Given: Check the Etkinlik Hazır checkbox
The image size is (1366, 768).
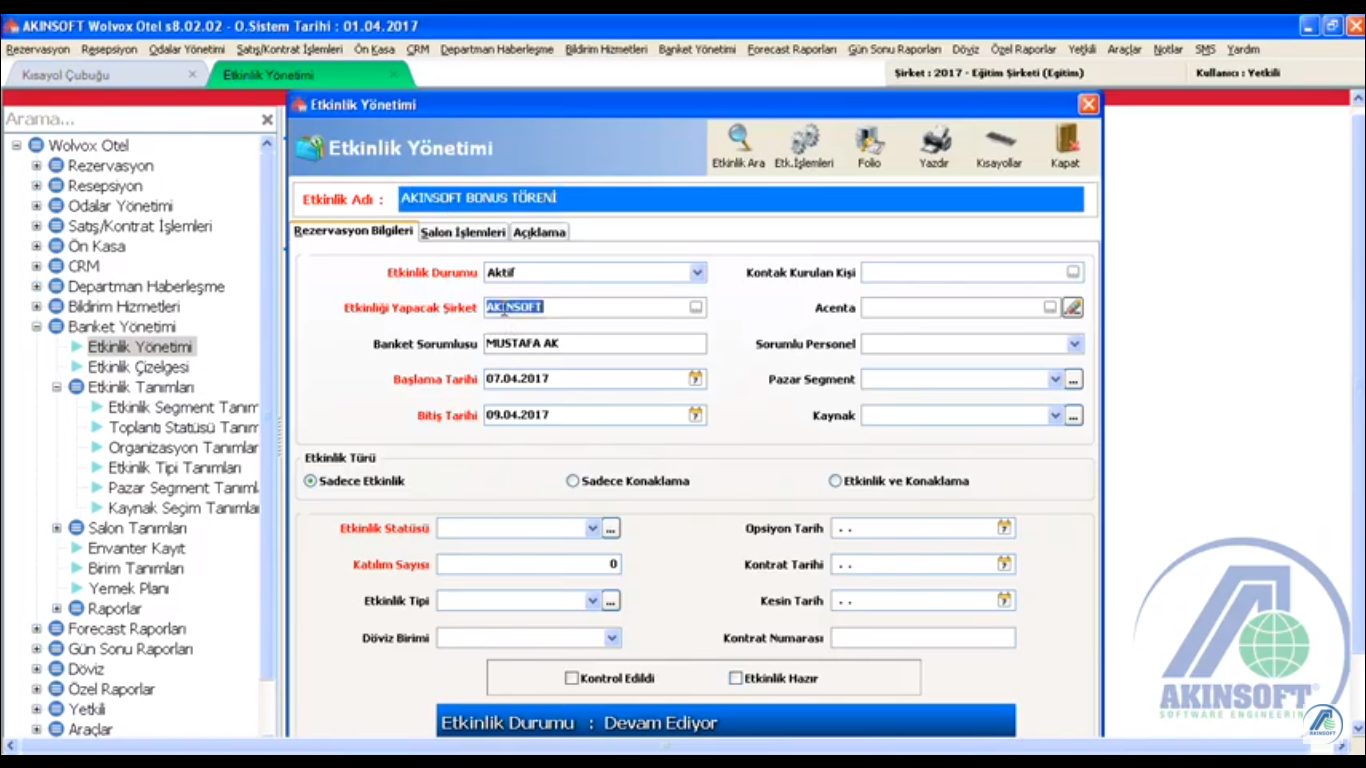Looking at the screenshot, I should (x=736, y=678).
